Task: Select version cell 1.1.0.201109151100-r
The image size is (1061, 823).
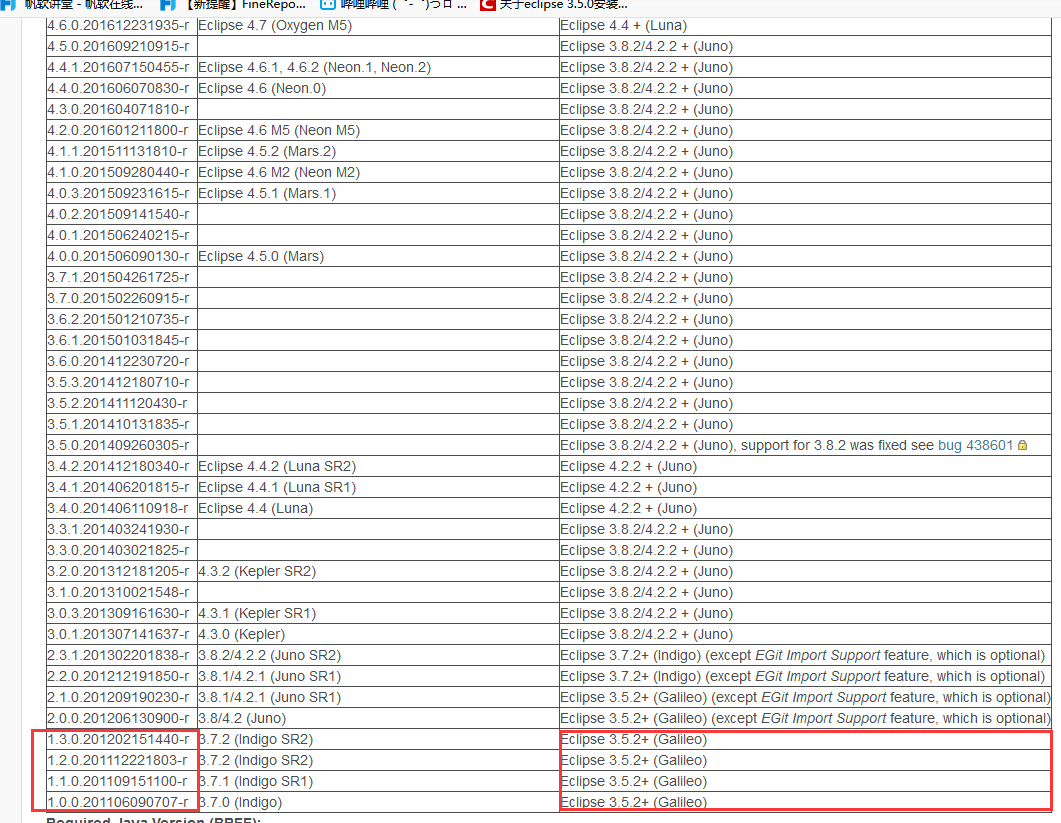Action: click(122, 780)
